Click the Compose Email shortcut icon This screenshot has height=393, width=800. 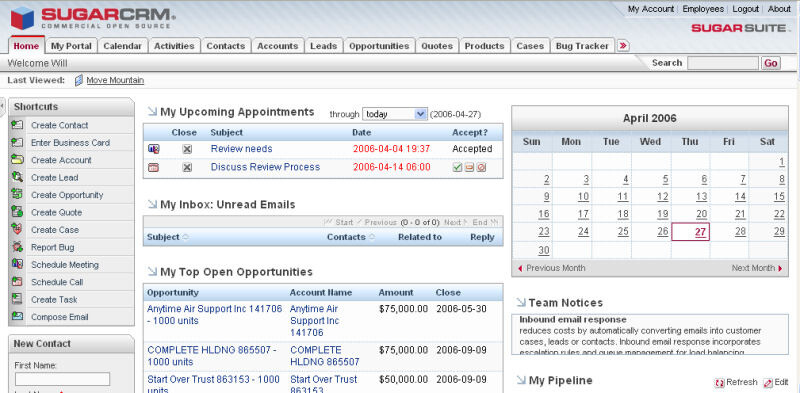[17, 316]
